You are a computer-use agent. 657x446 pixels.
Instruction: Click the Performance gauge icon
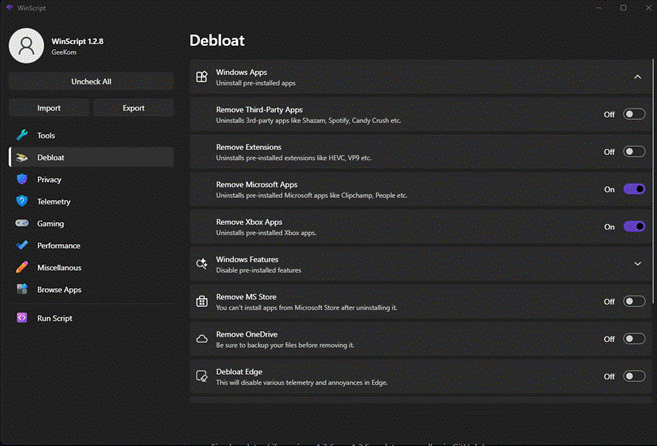tap(22, 245)
